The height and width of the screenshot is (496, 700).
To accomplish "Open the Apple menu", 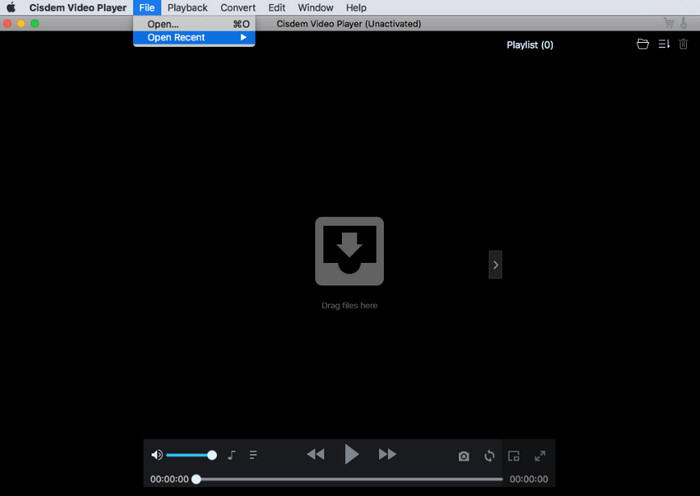I will 11,8.
